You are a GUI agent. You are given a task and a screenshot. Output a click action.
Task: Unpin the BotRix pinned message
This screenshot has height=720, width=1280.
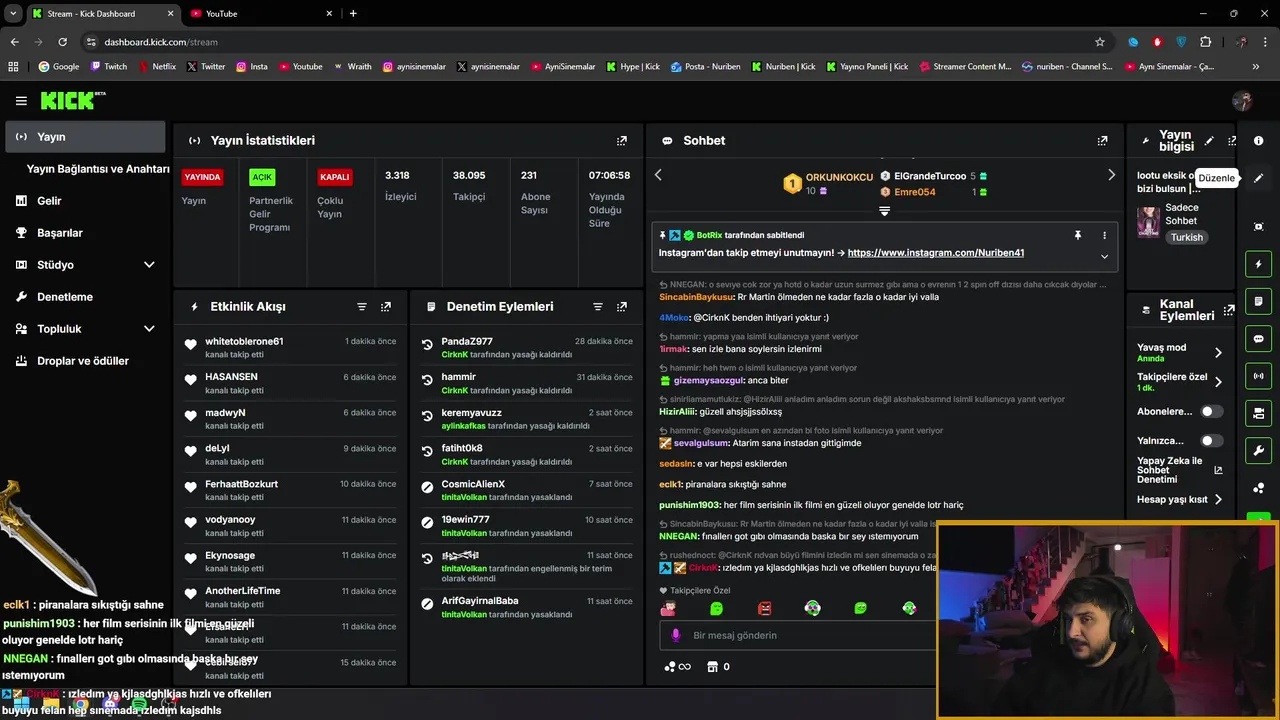point(1078,235)
